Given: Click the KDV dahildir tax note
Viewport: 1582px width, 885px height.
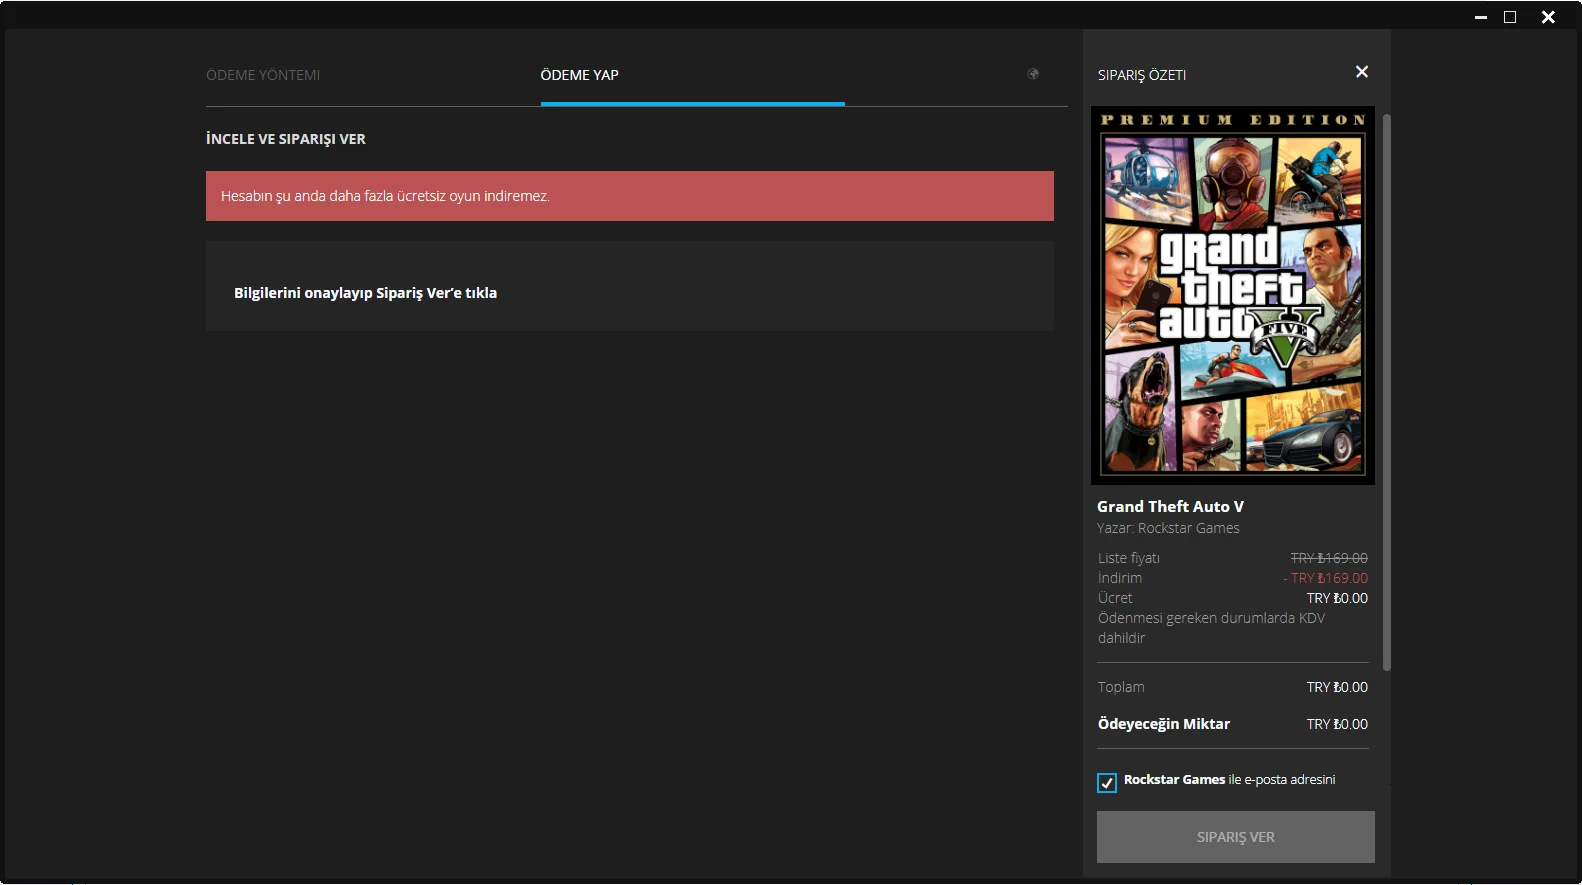Looking at the screenshot, I should click(1211, 628).
